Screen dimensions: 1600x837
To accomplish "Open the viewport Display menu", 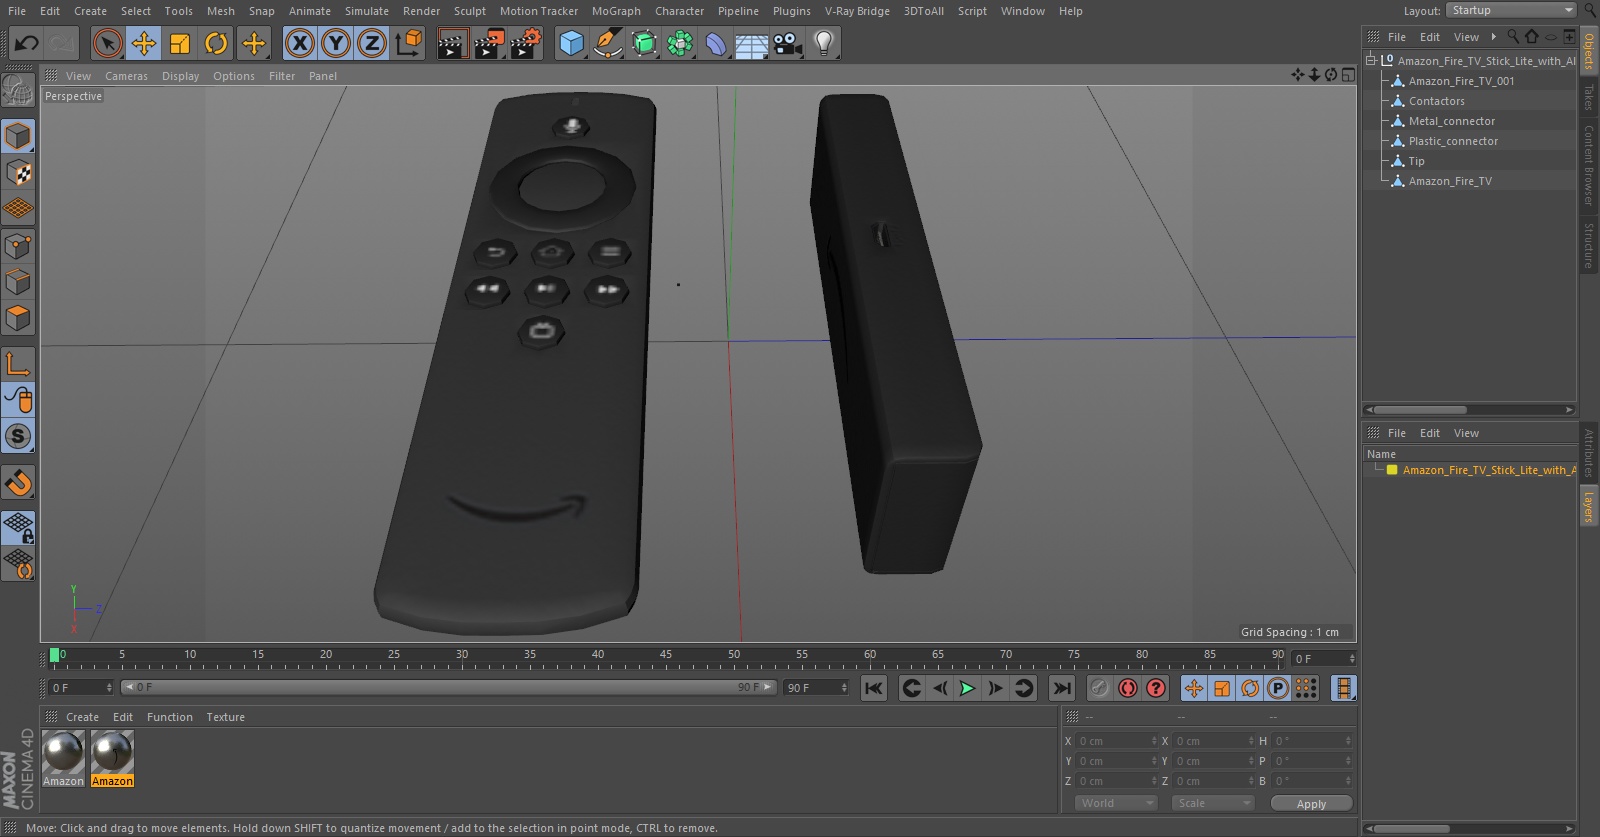I will [x=180, y=76].
